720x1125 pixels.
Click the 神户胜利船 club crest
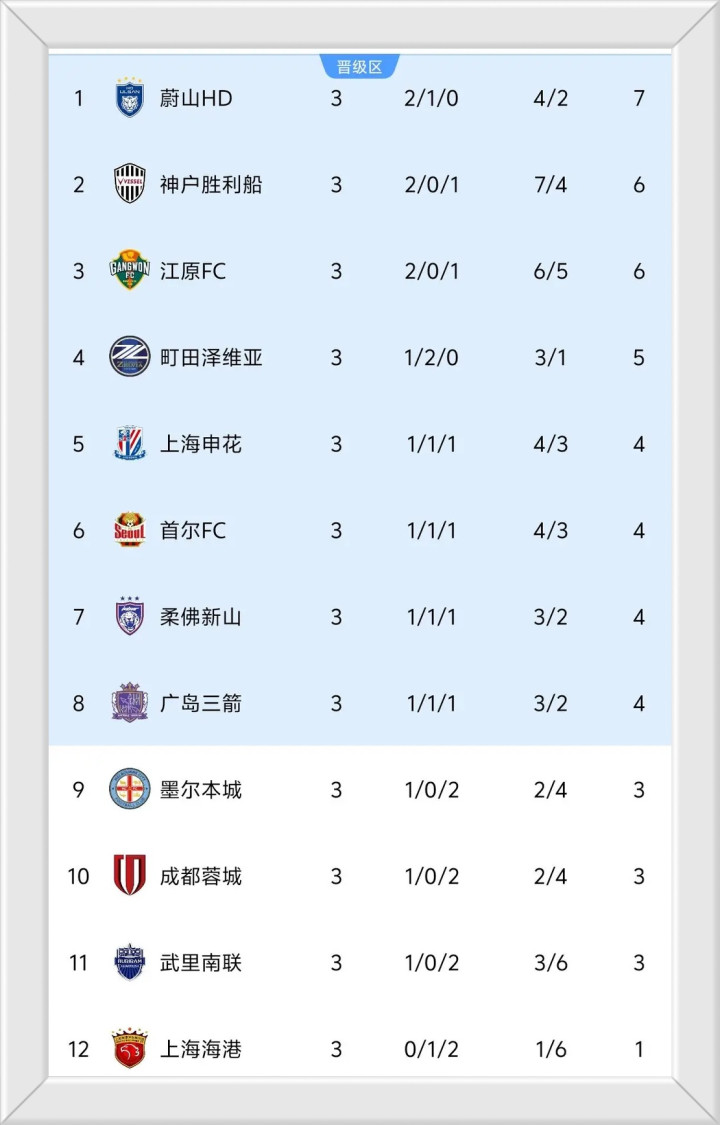click(x=129, y=184)
